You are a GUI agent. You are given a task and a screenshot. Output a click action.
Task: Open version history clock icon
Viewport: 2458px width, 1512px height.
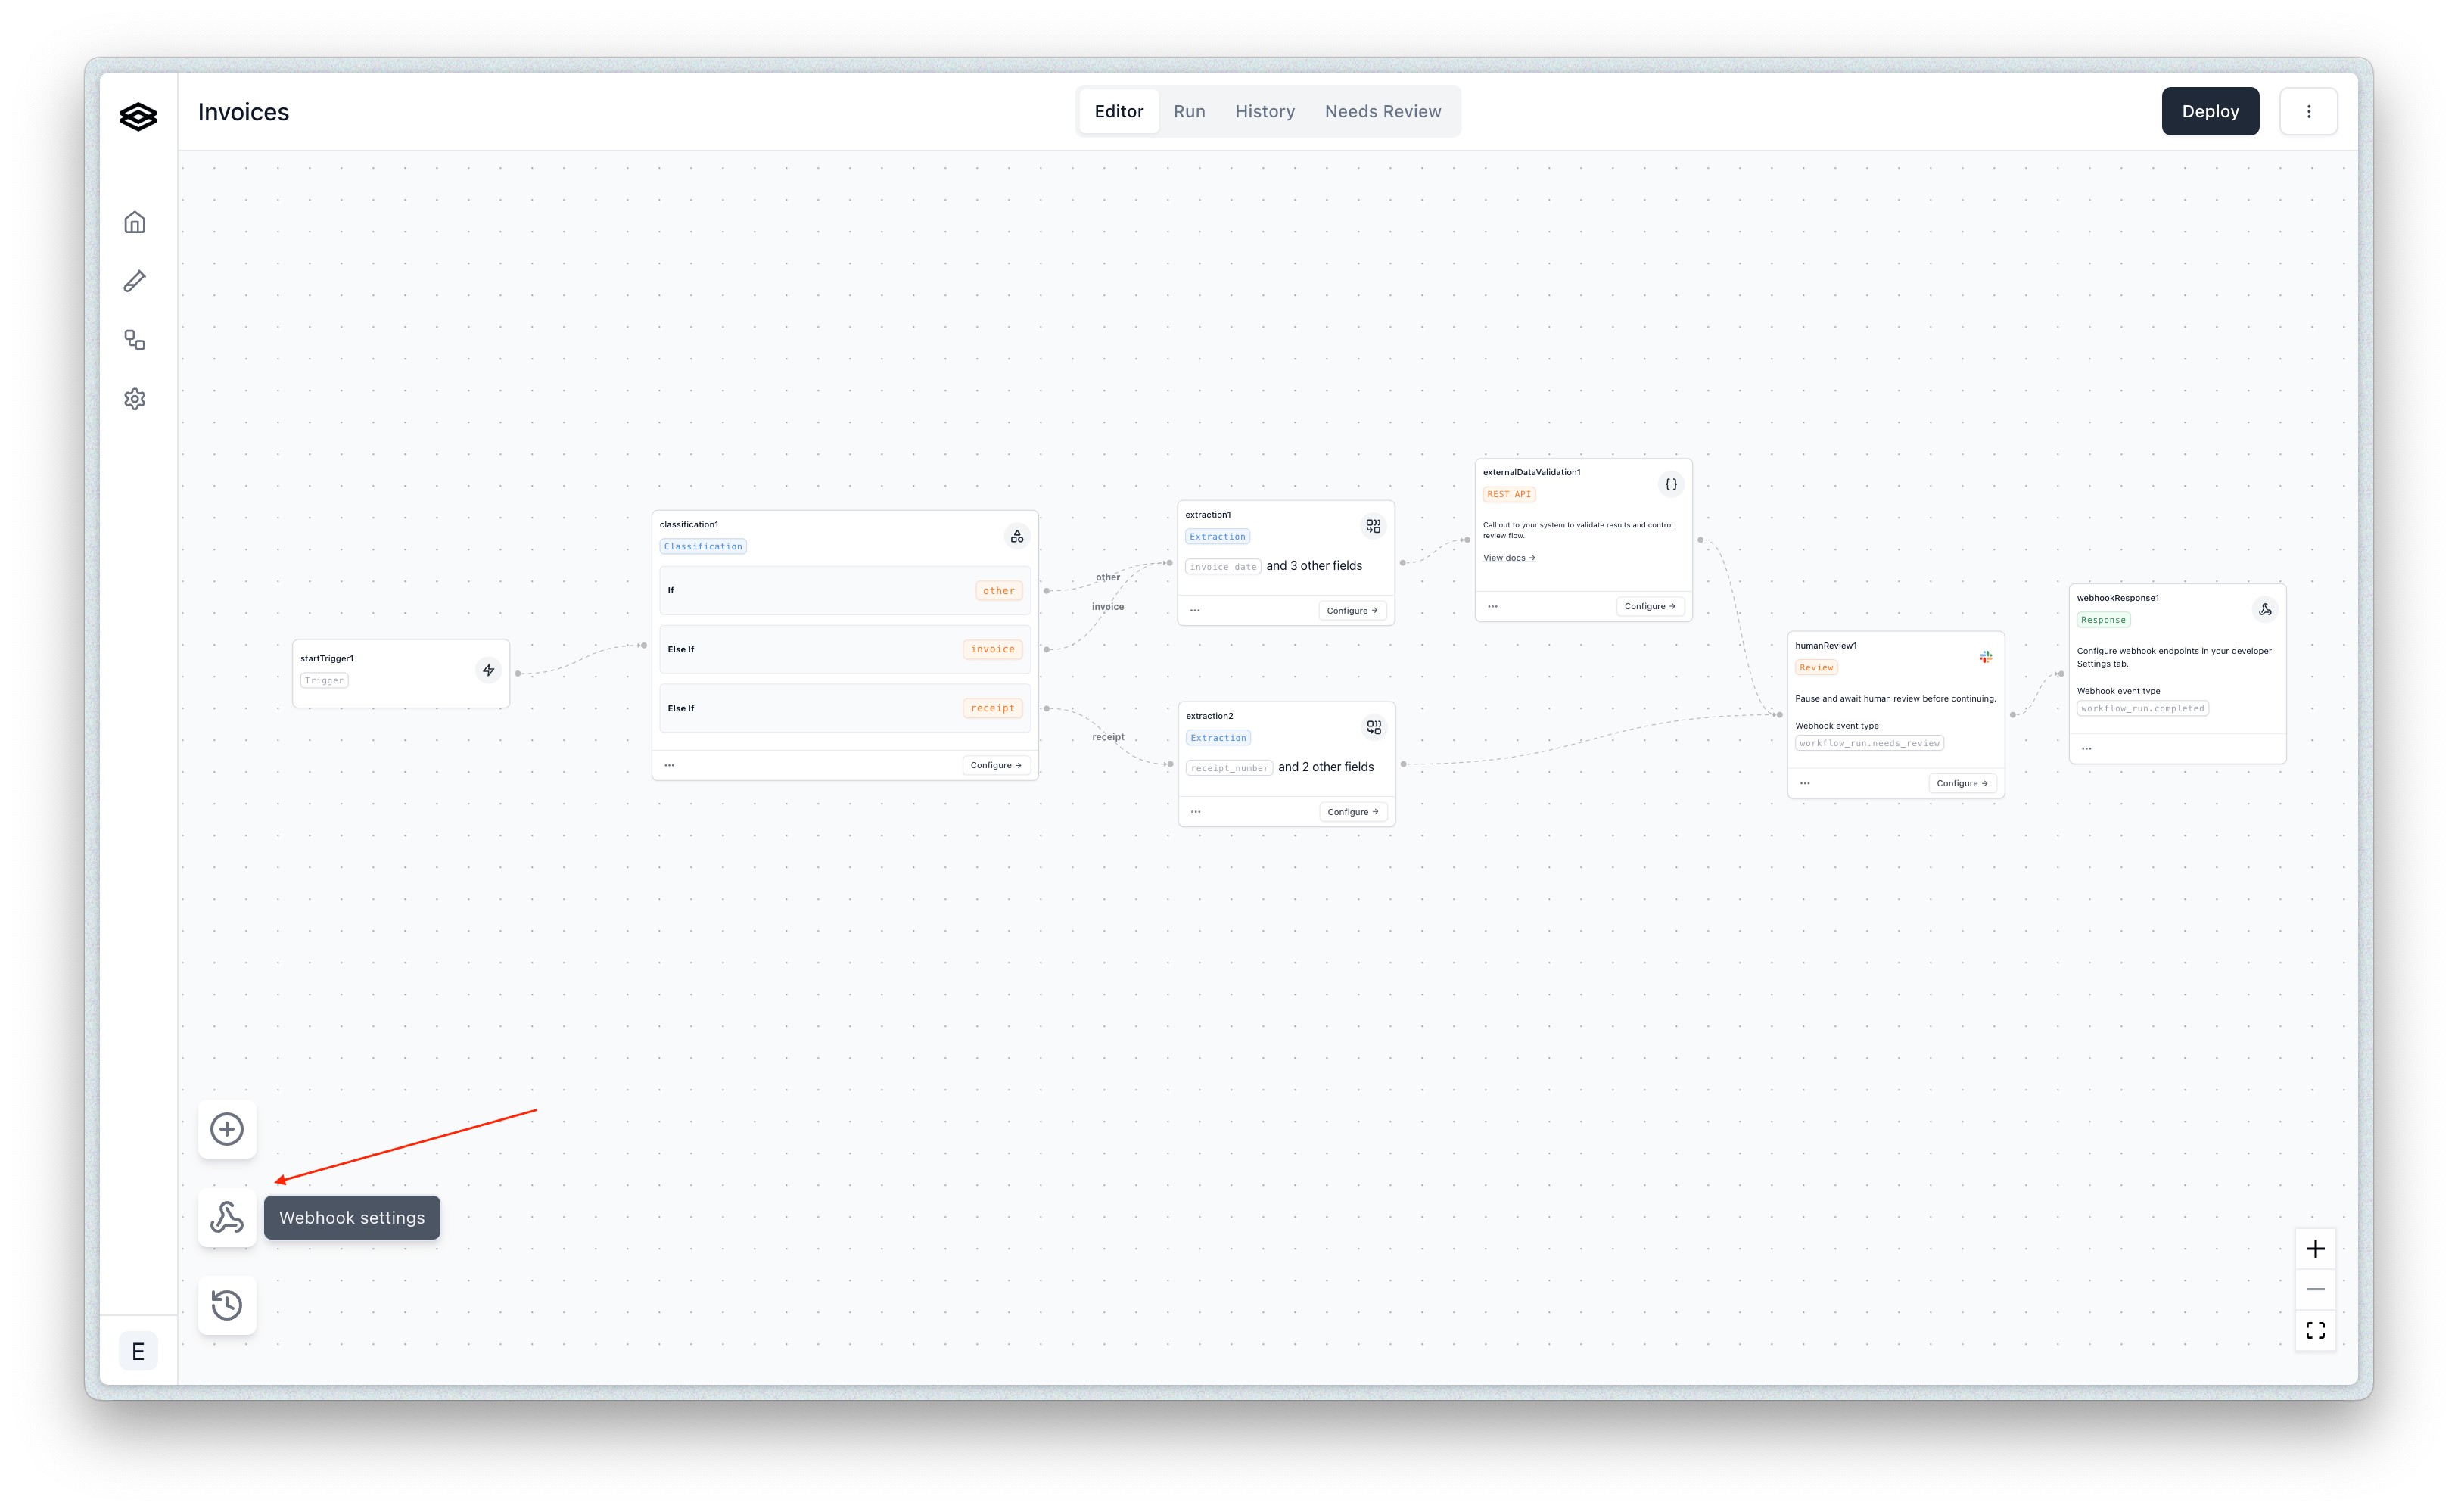click(227, 1305)
